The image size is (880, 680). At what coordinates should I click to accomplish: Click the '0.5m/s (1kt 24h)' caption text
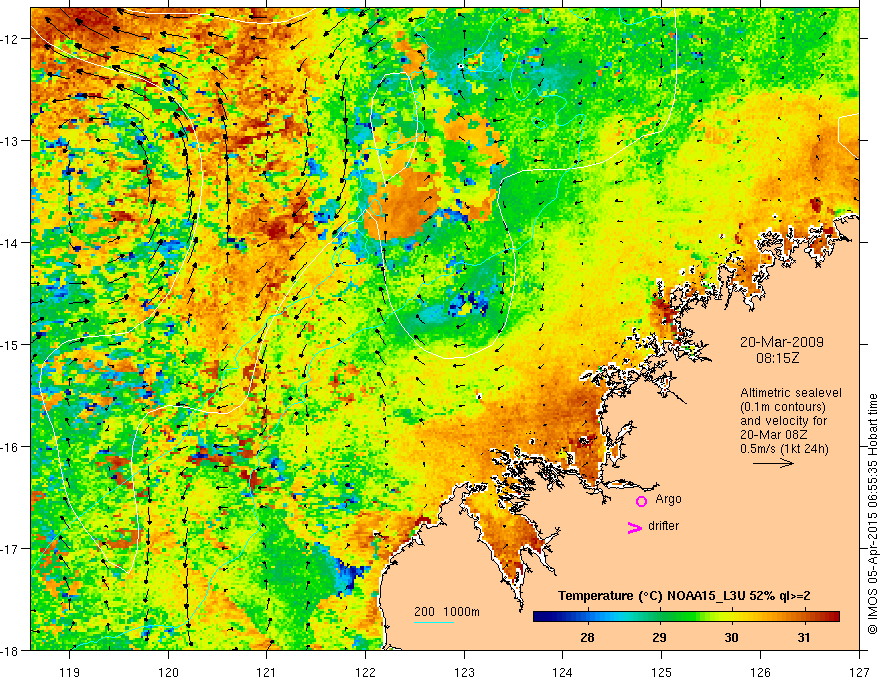coord(784,449)
